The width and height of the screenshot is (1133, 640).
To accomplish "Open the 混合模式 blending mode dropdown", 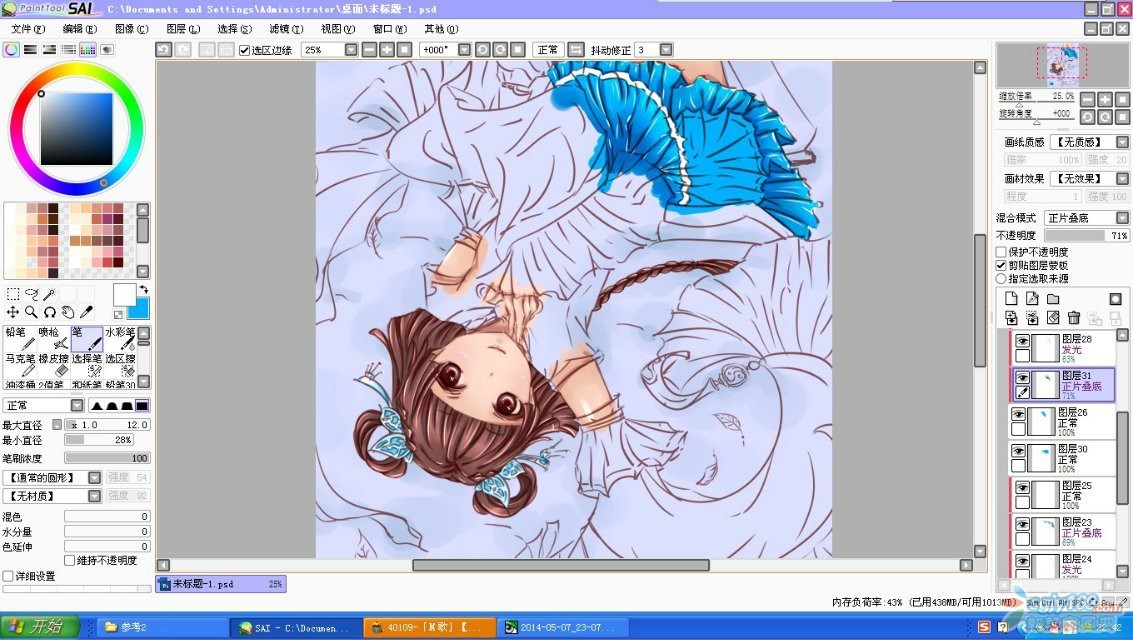I will click(1122, 217).
